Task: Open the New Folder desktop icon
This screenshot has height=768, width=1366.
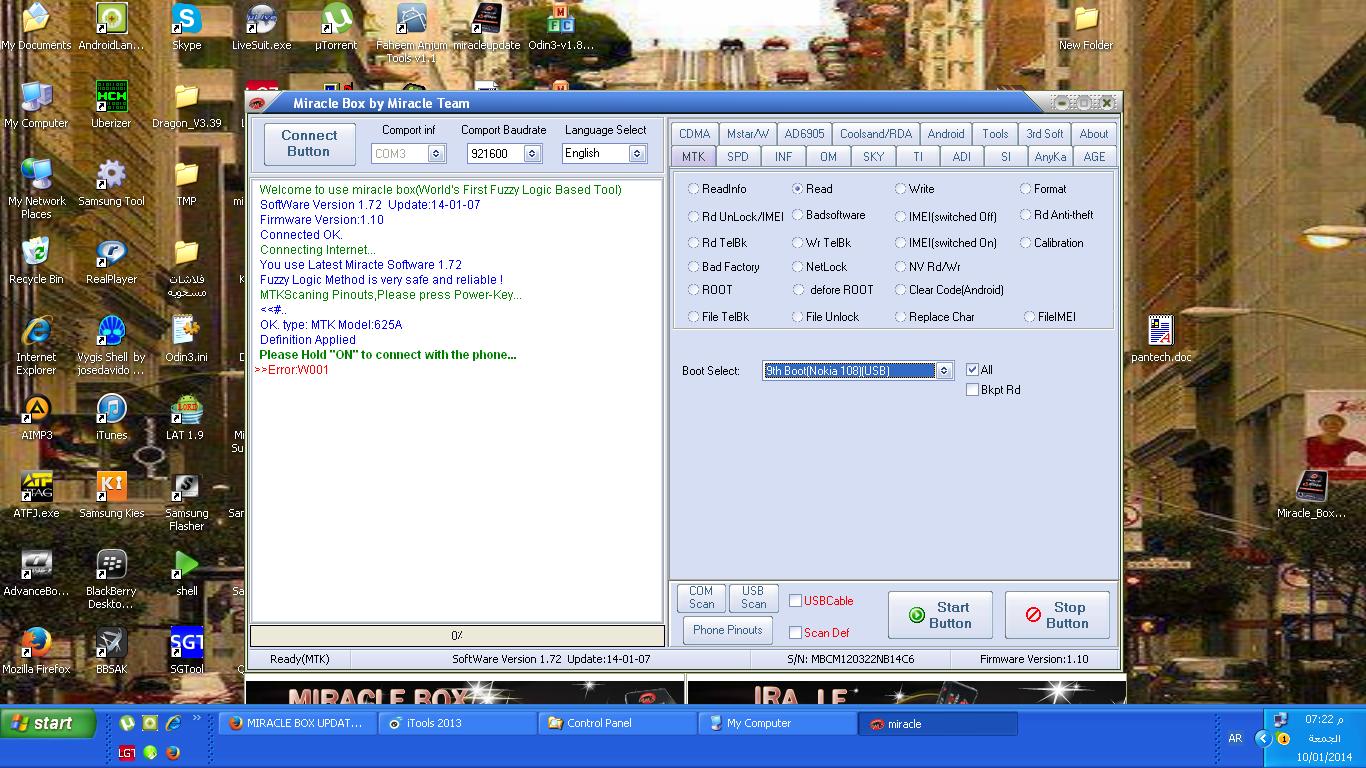Action: coord(1086,27)
